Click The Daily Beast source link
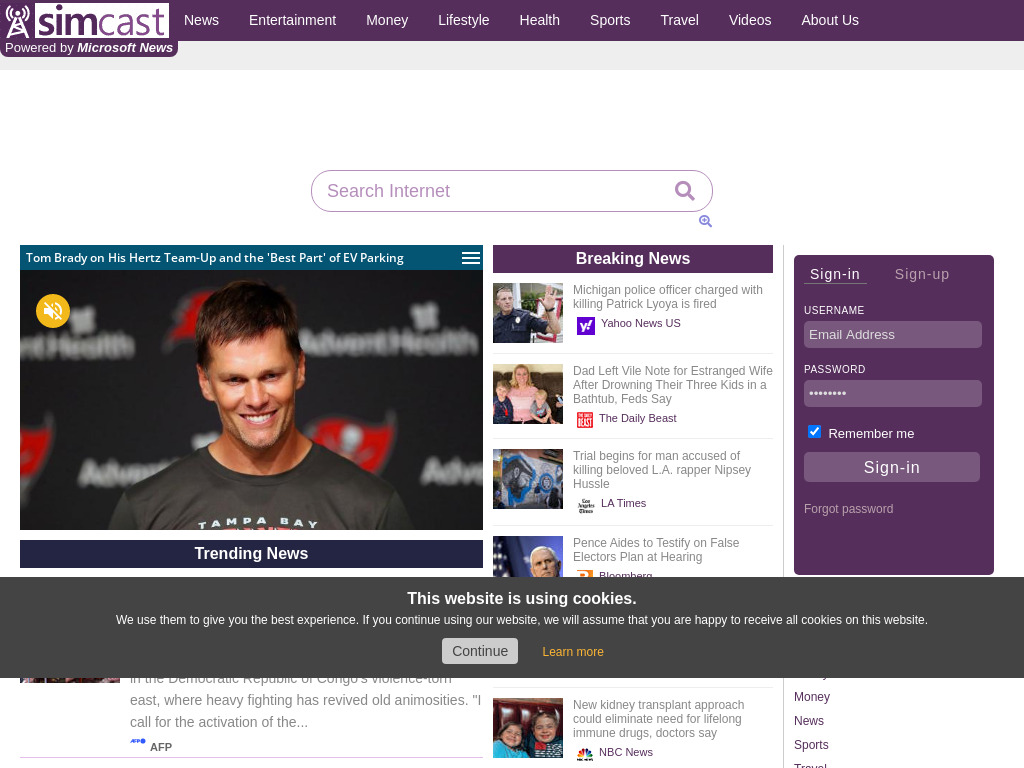The height and width of the screenshot is (768, 1024). [637, 418]
